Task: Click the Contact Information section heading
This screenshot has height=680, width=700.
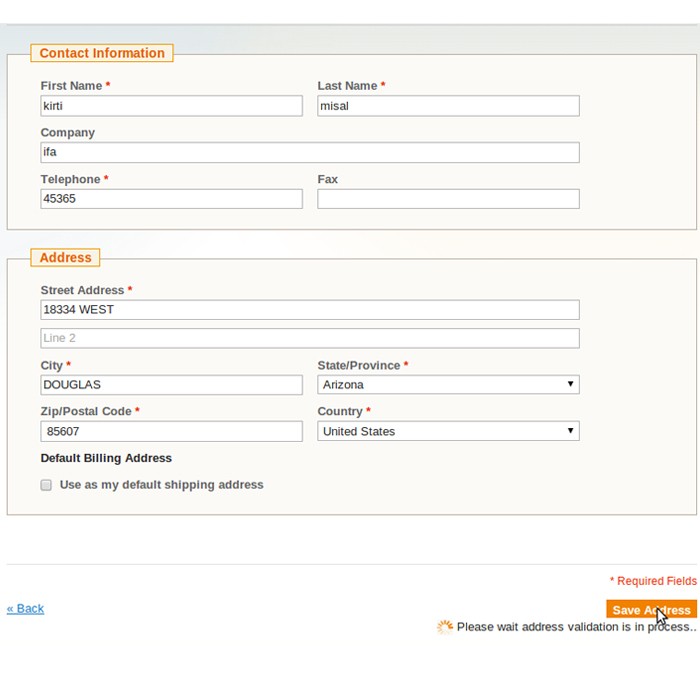Action: pyautogui.click(x=102, y=53)
